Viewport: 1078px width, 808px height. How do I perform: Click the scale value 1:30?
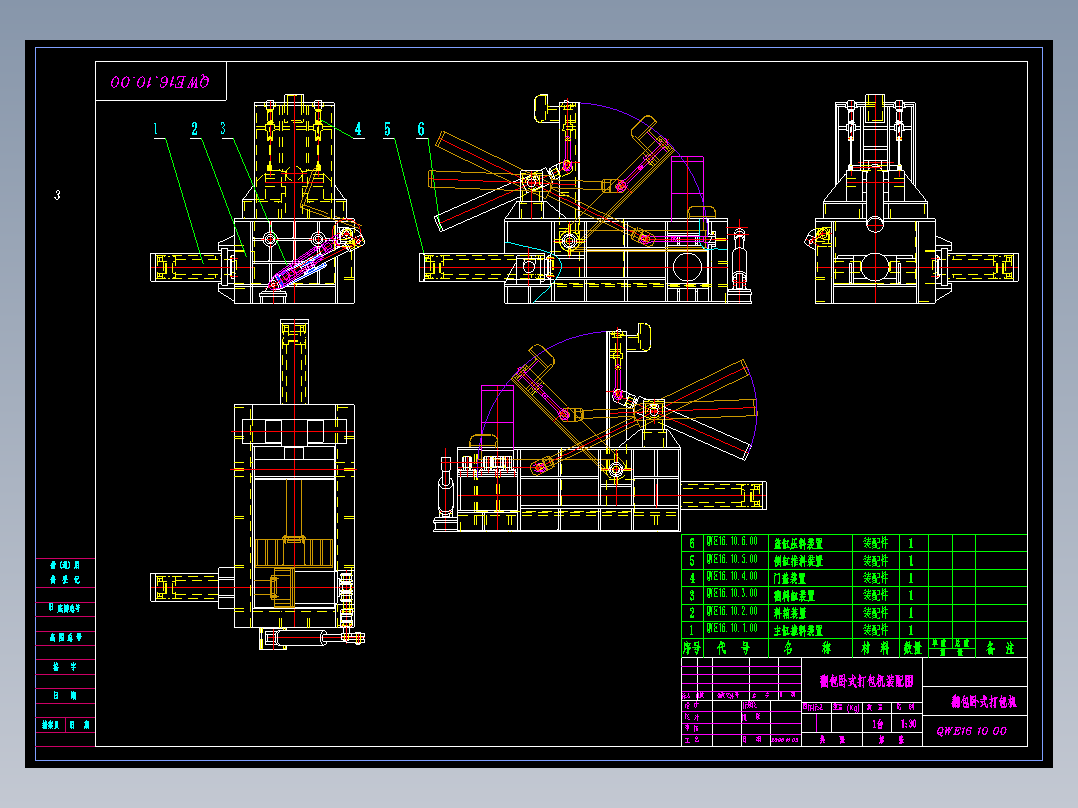click(x=908, y=724)
